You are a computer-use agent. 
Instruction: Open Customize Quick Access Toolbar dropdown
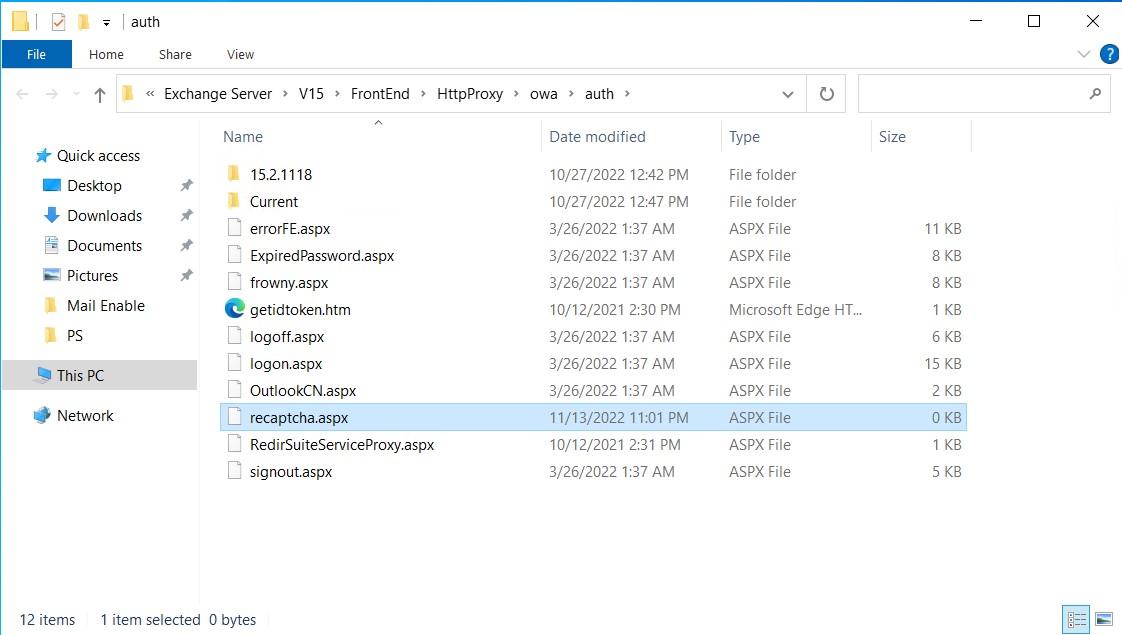coord(106,23)
